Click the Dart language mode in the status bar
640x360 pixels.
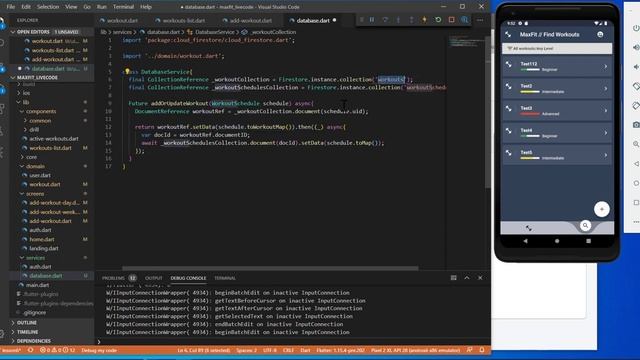305,350
